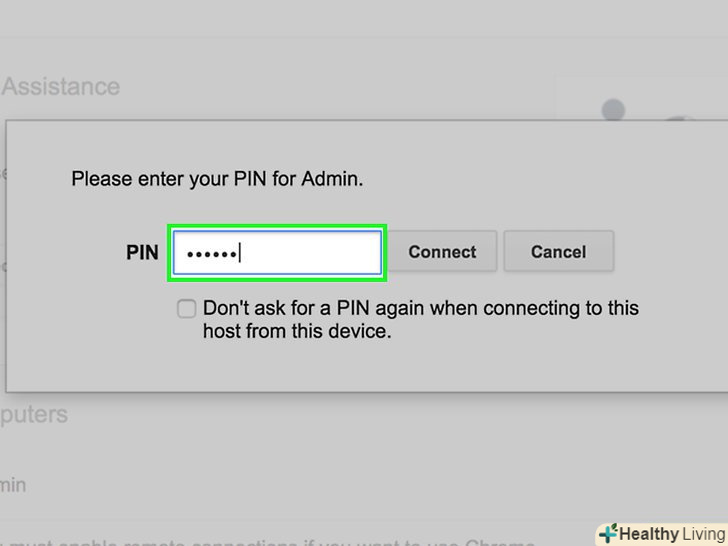The image size is (728, 546).
Task: Enable the don't ask for PIN checkbox
Action: tap(186, 309)
